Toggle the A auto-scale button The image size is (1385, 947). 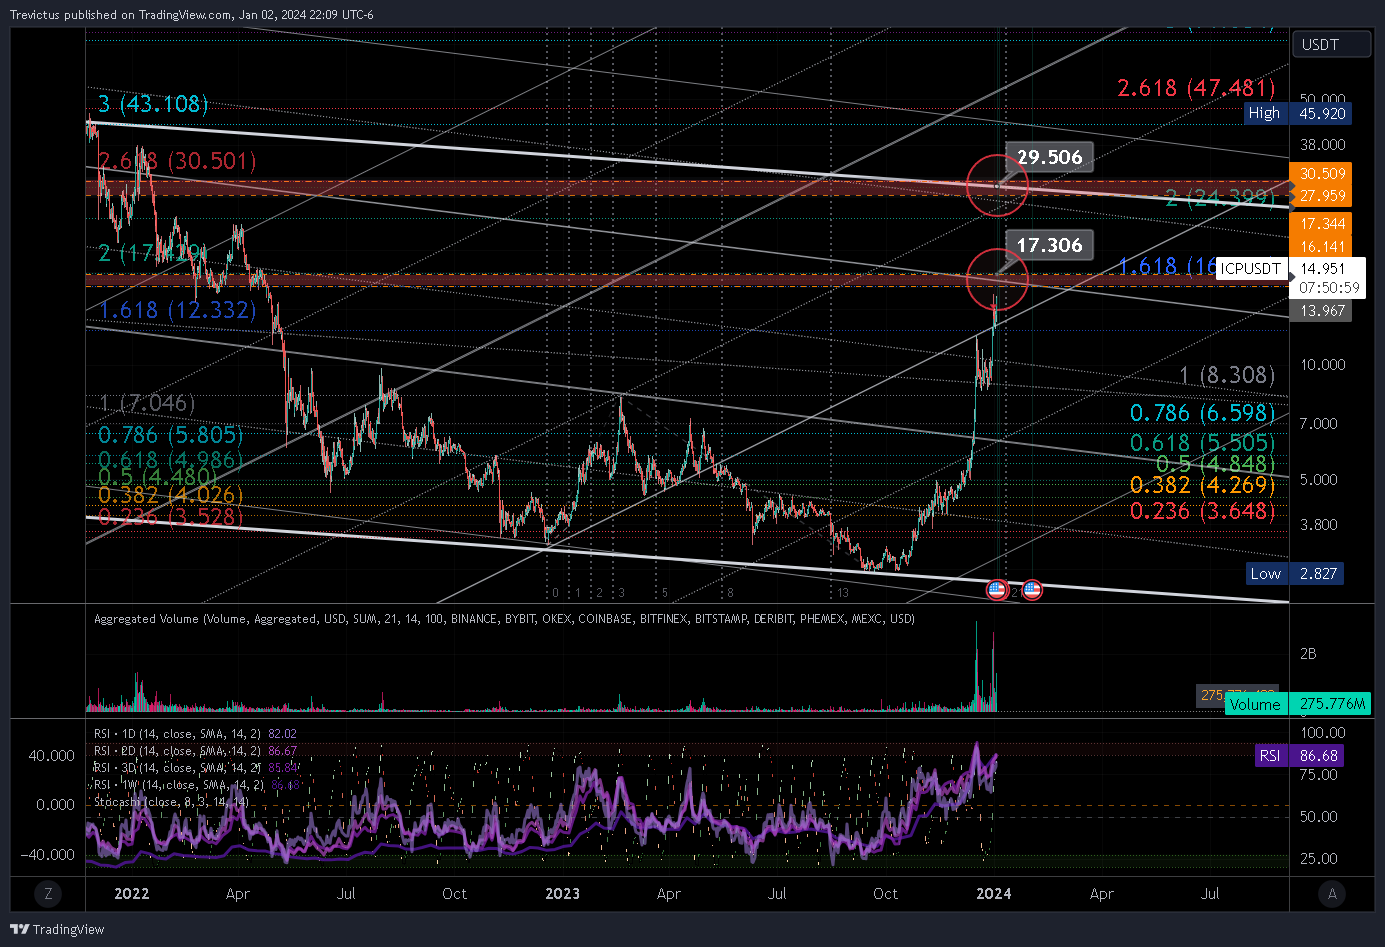[1332, 894]
